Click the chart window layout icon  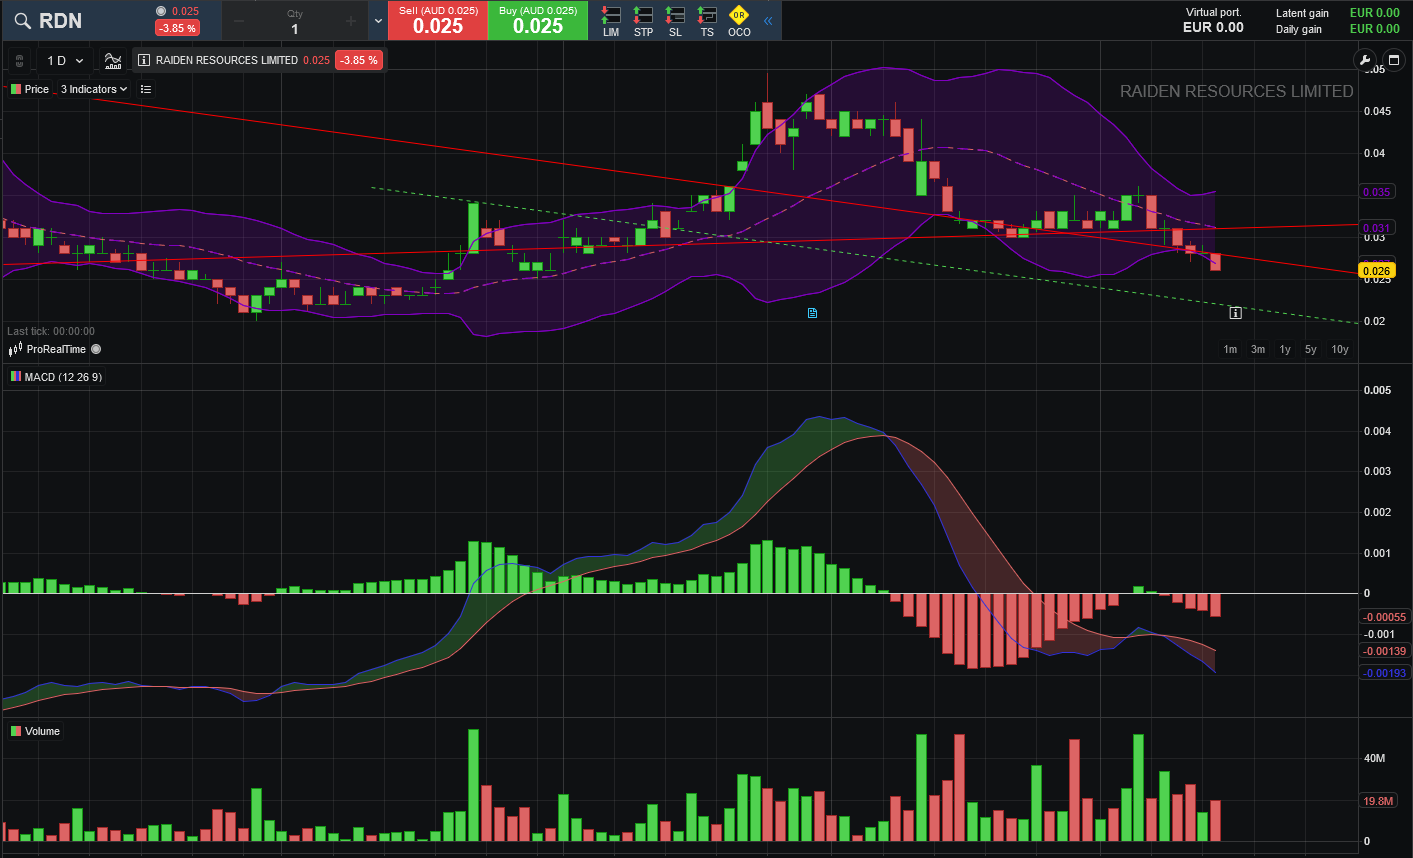pos(1393,60)
